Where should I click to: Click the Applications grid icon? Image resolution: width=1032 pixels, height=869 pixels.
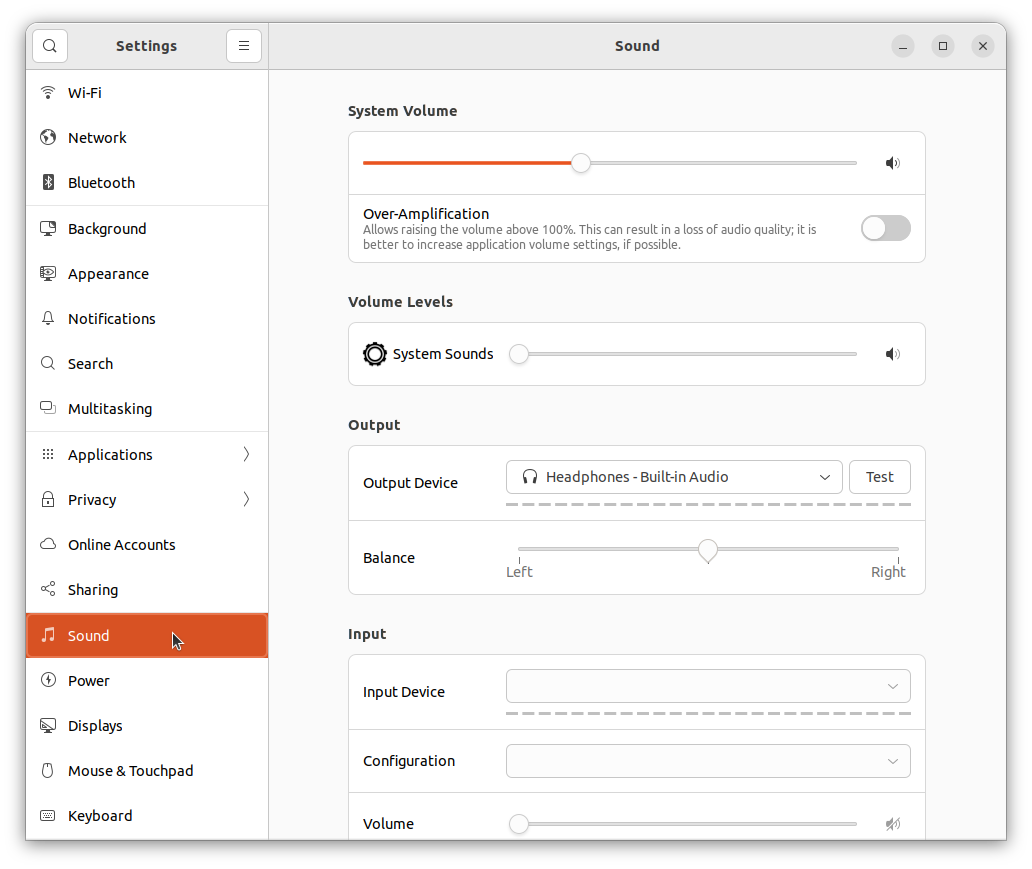point(48,454)
